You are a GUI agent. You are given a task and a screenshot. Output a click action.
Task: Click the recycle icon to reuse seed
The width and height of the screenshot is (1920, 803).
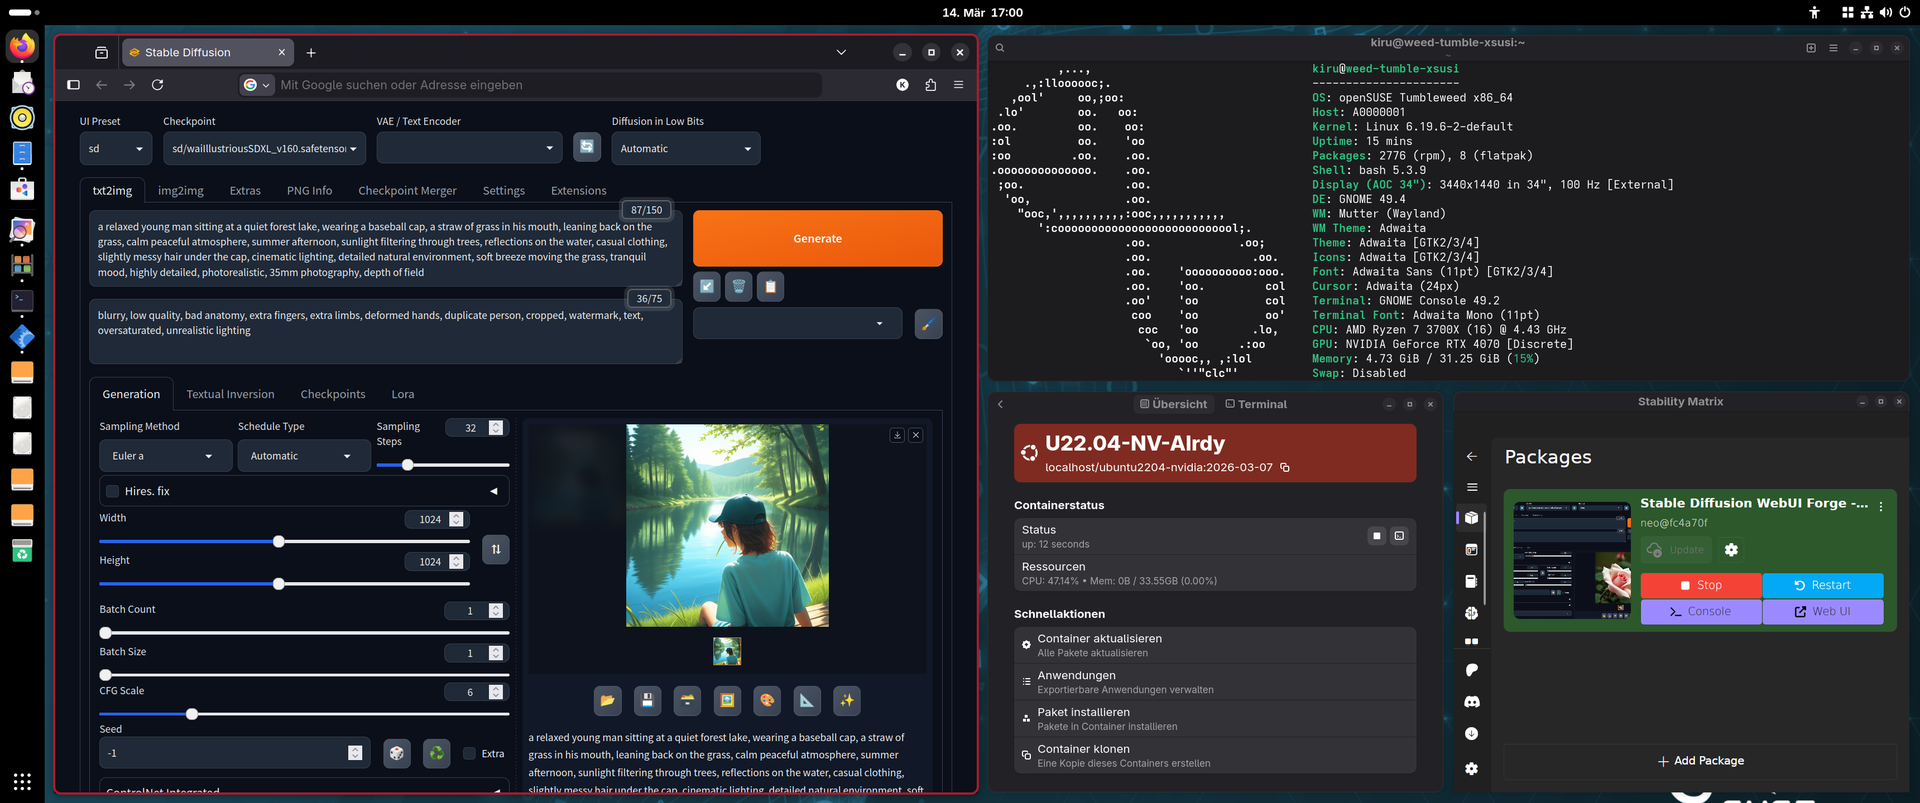click(437, 753)
